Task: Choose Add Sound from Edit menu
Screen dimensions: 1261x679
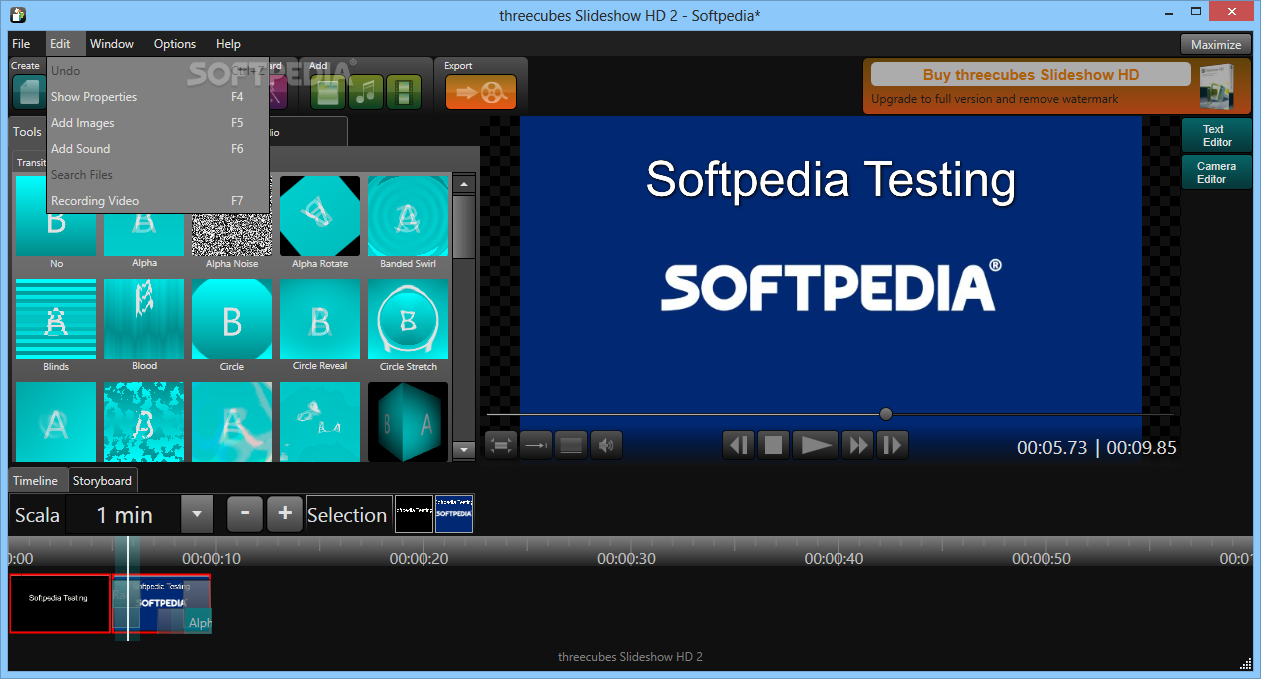Action: click(x=158, y=149)
